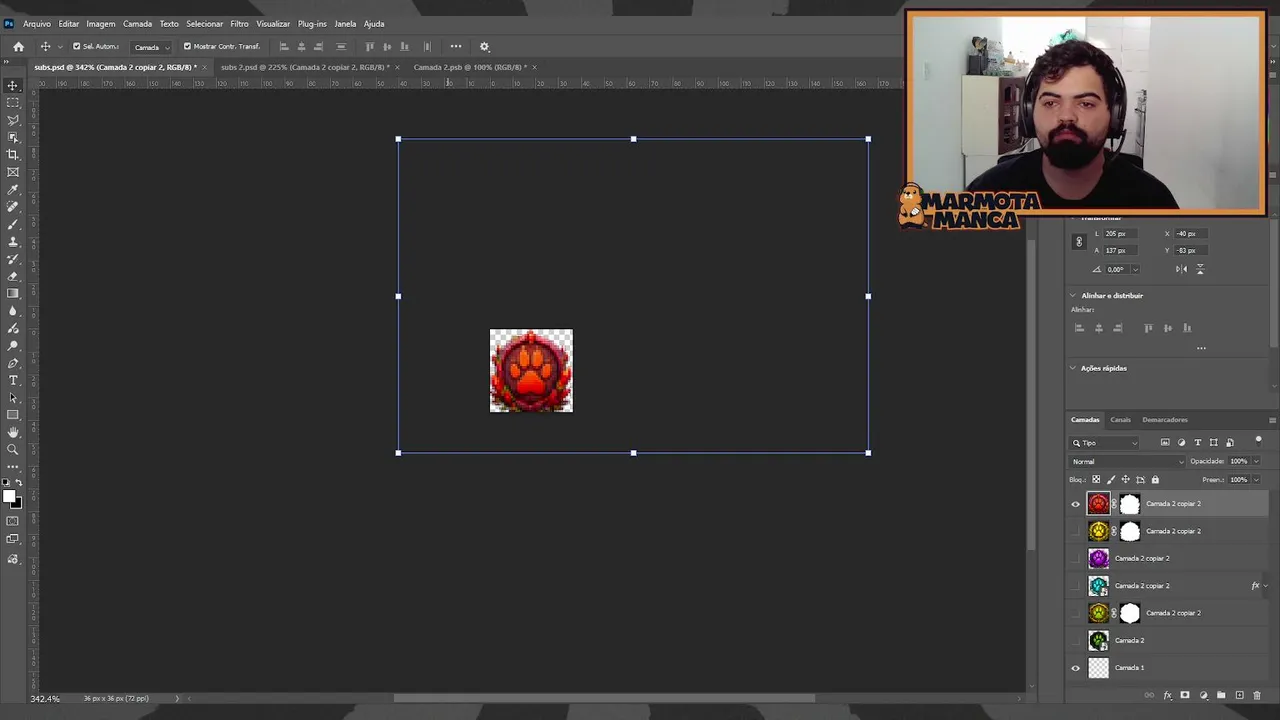This screenshot has width=1280, height=720.
Task: Select the Move tool
Action: pos(13,85)
